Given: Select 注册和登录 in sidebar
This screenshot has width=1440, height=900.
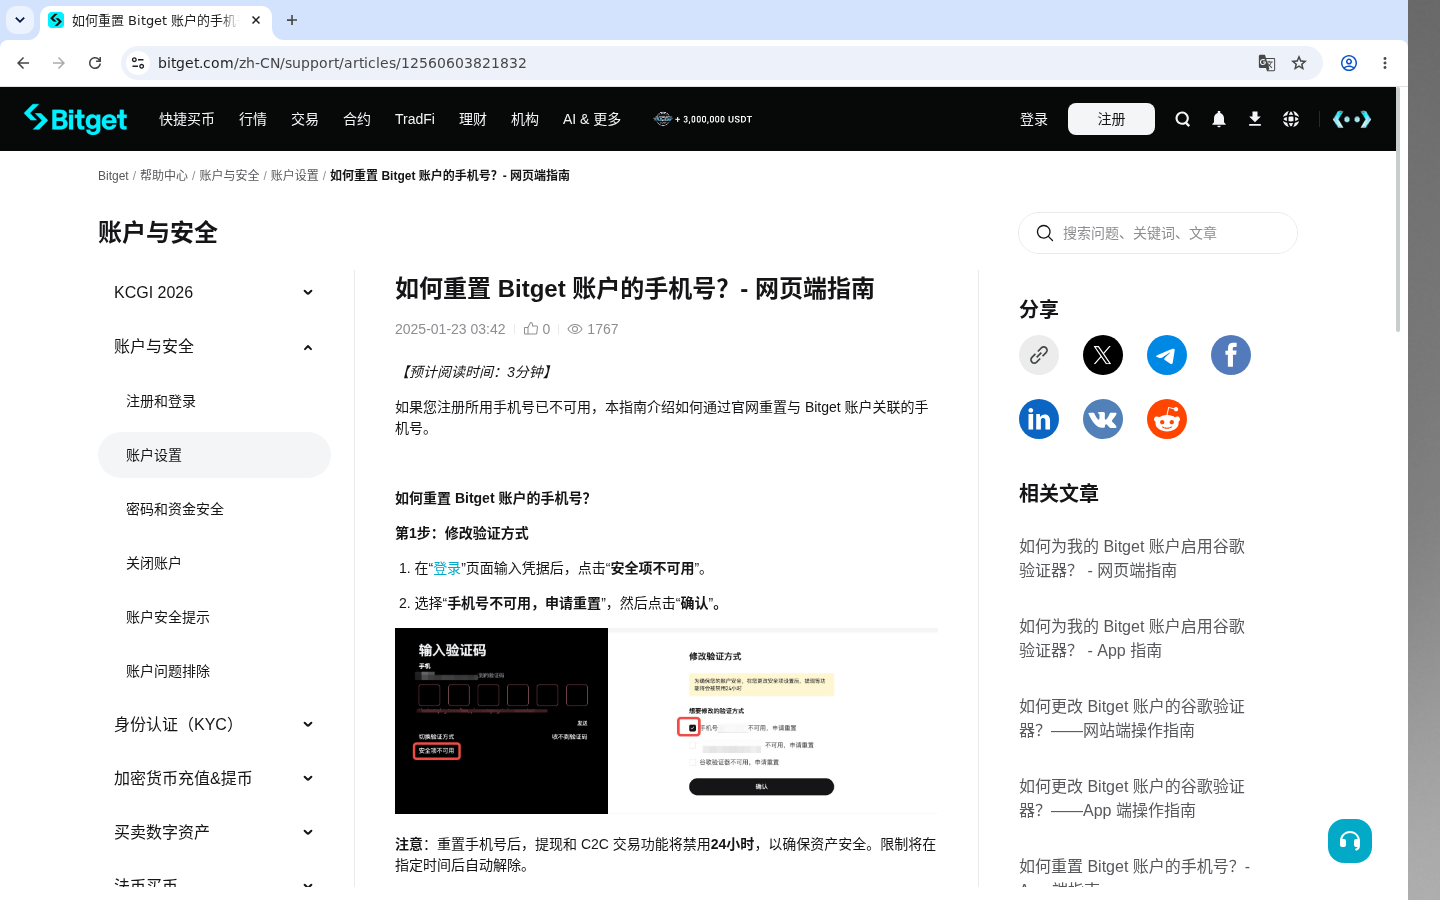Looking at the screenshot, I should click(x=214, y=401).
